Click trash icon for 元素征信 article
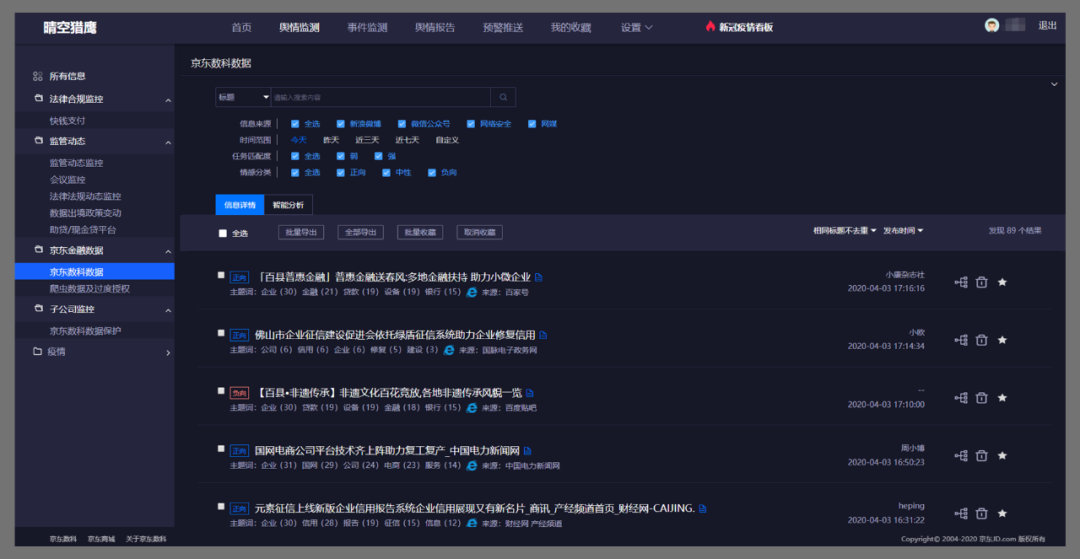 (982, 514)
